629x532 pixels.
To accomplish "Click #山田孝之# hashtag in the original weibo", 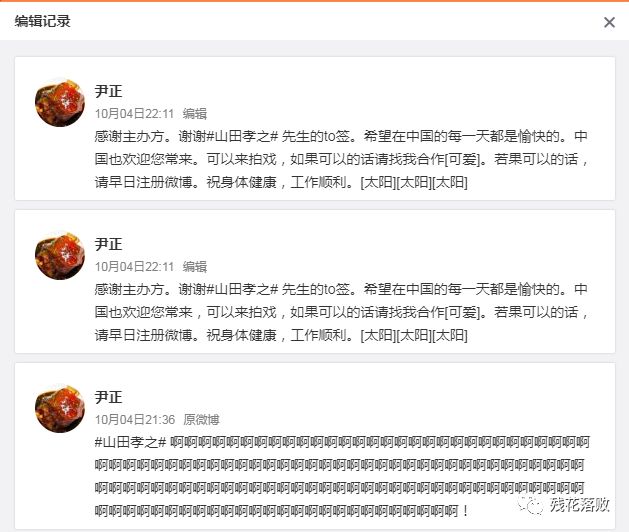I will pos(130,442).
